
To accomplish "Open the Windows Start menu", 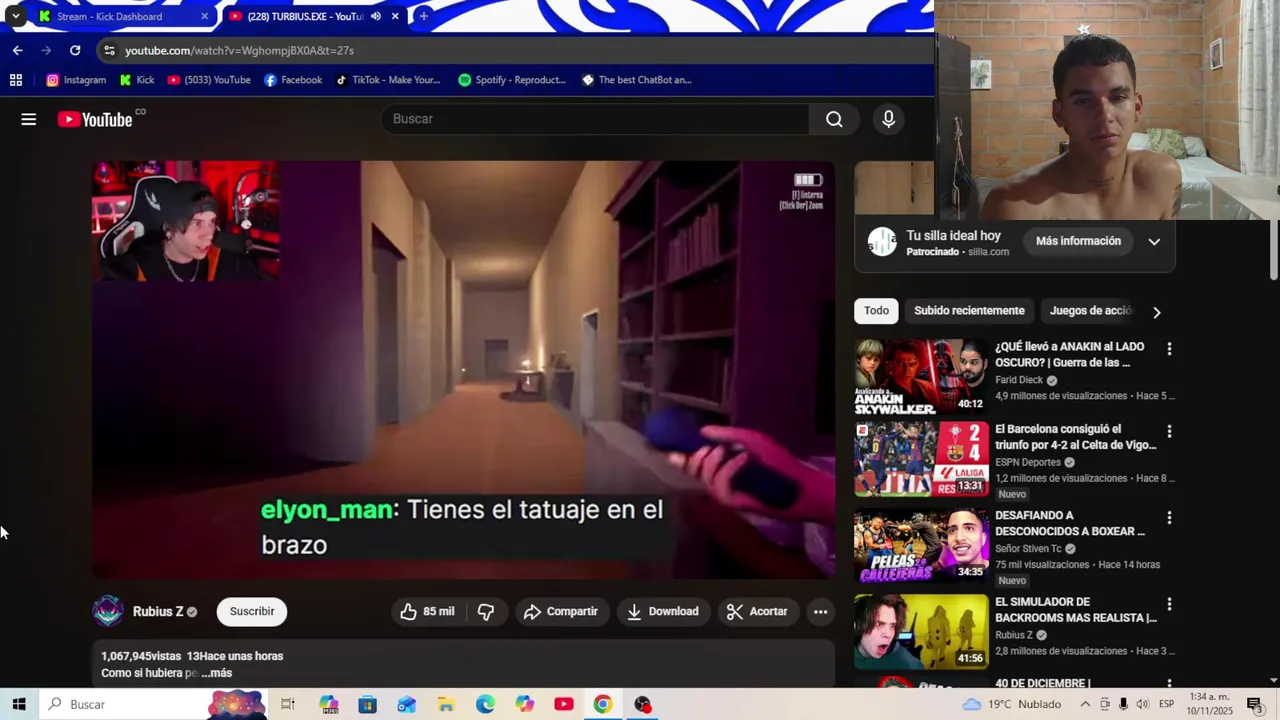I will click(19, 704).
